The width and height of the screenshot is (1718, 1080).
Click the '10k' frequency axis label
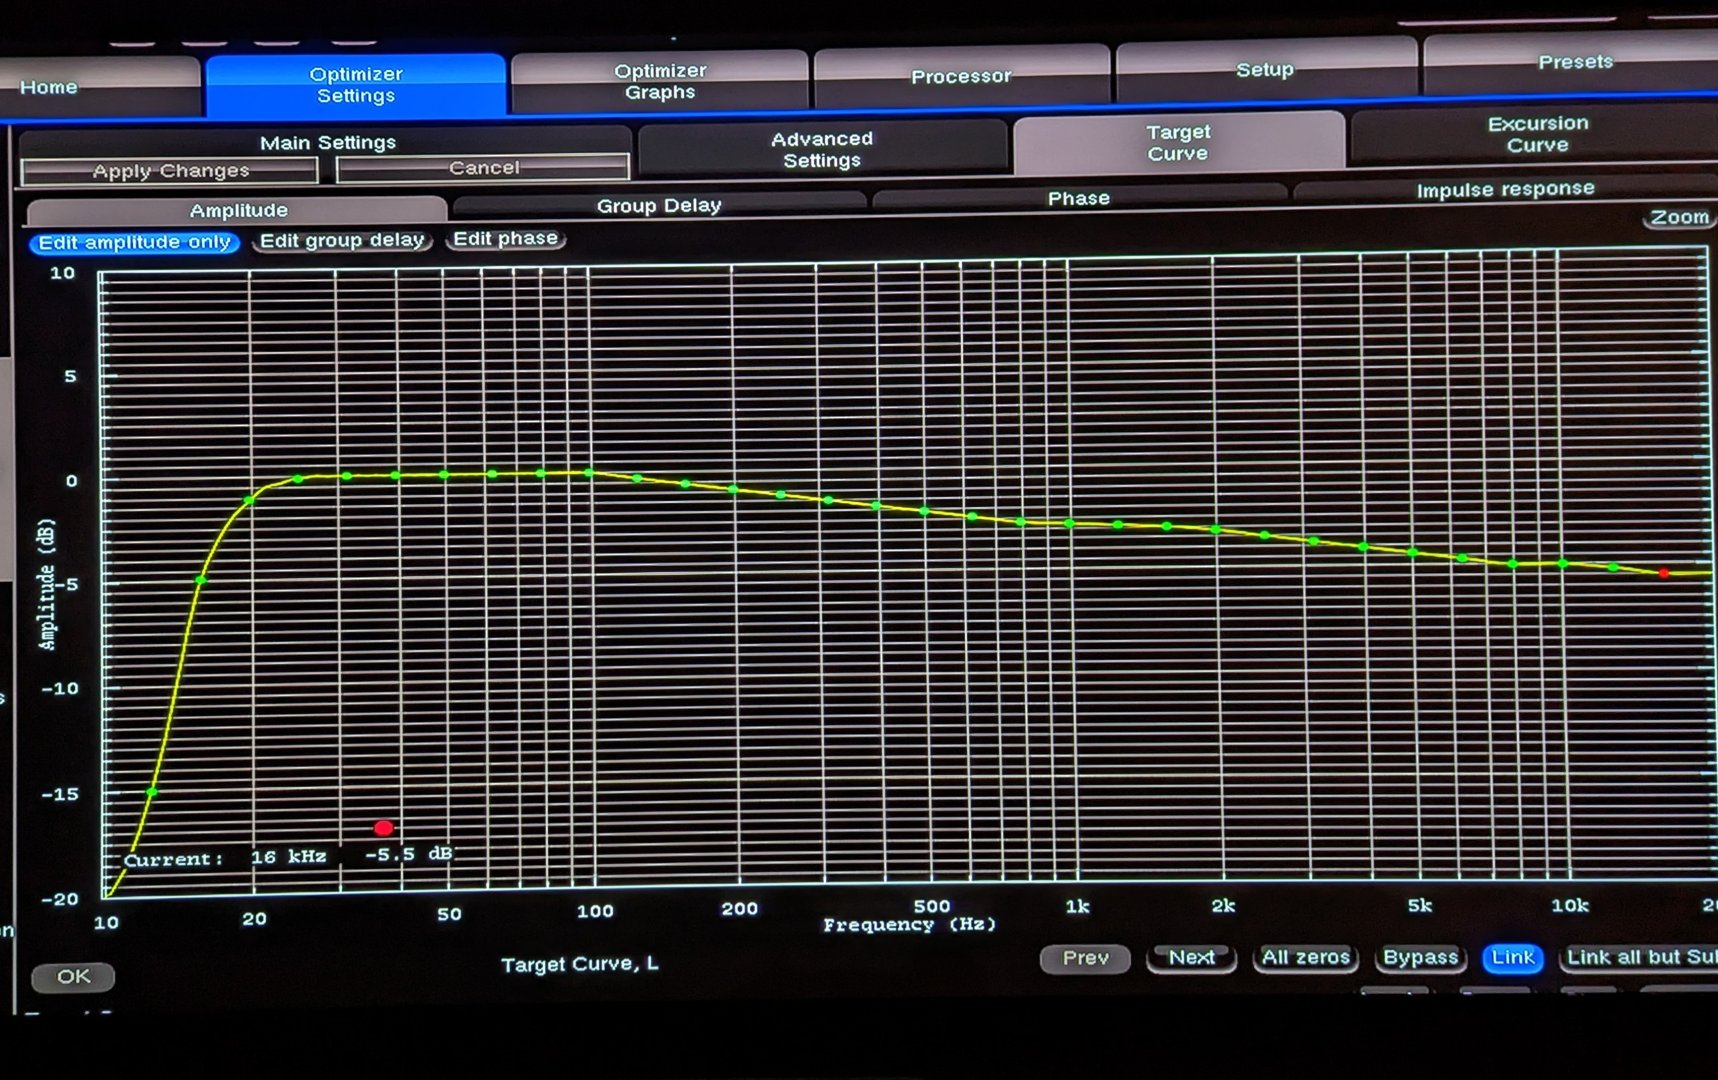[1569, 905]
